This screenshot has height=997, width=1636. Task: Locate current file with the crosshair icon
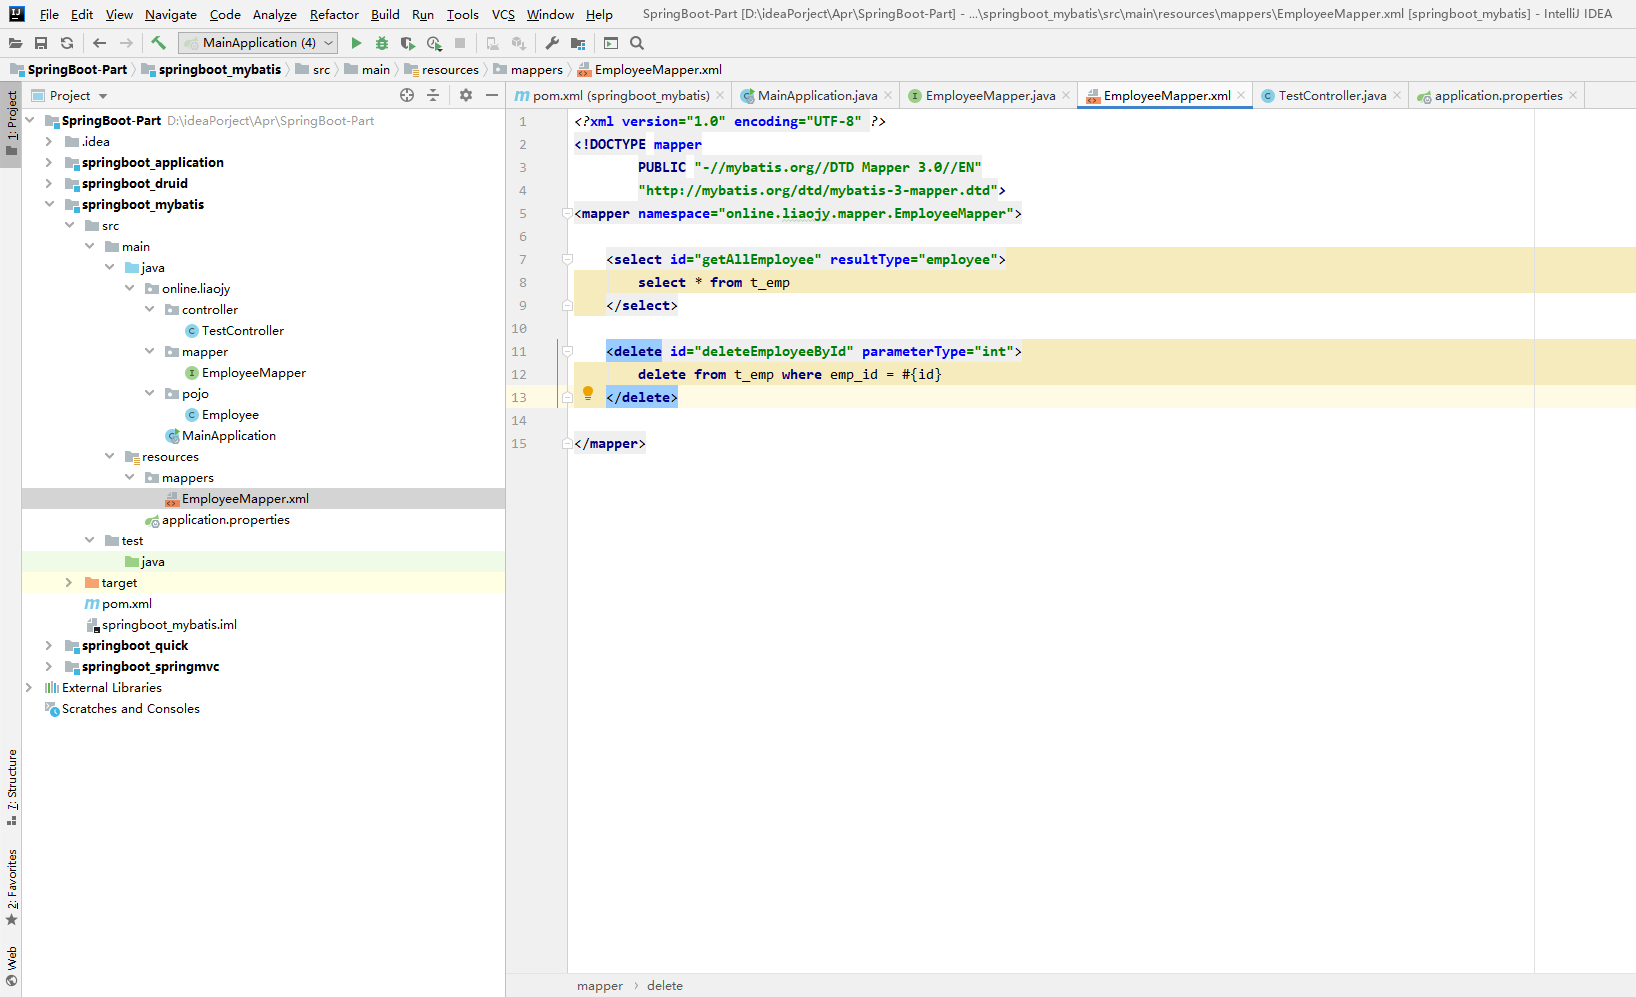coord(407,95)
